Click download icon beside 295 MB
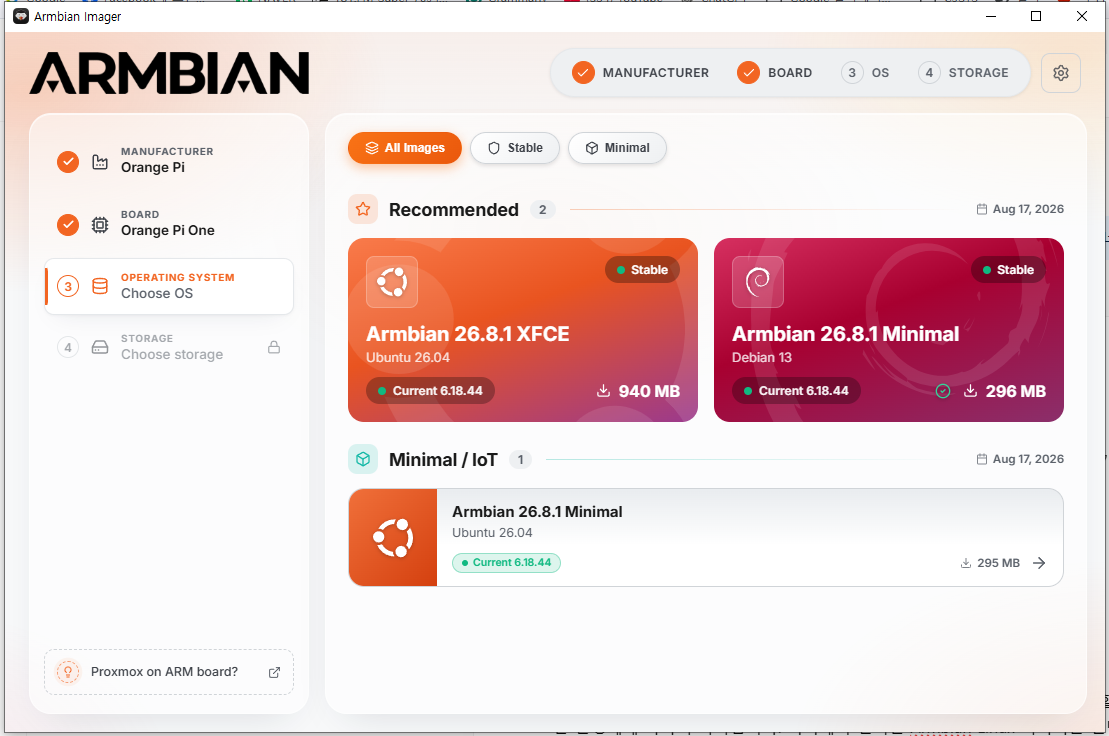Screen dimensions: 1109x736 [x=965, y=563]
